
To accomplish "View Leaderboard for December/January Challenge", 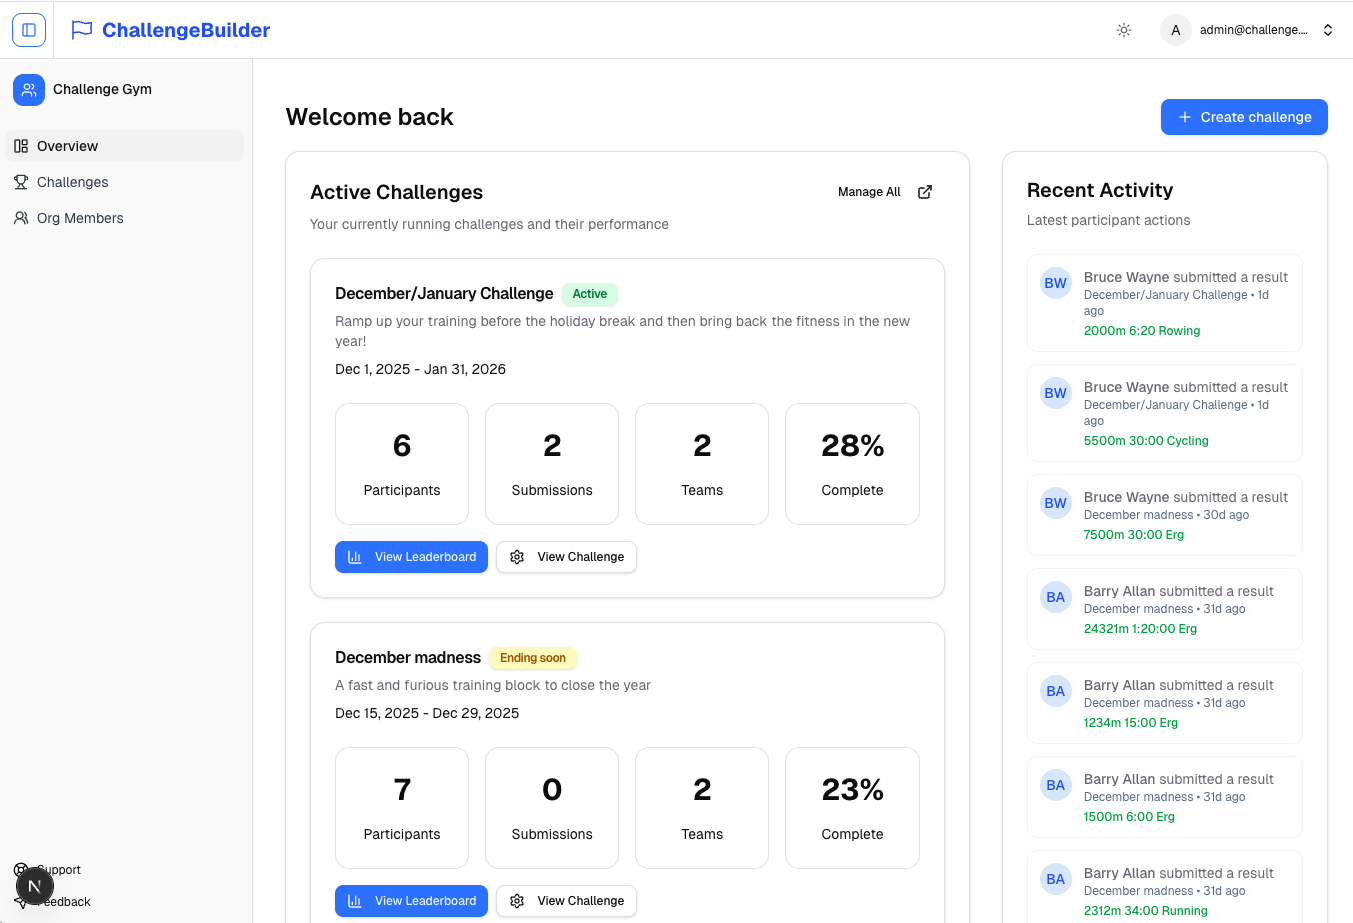I will click(x=411, y=557).
